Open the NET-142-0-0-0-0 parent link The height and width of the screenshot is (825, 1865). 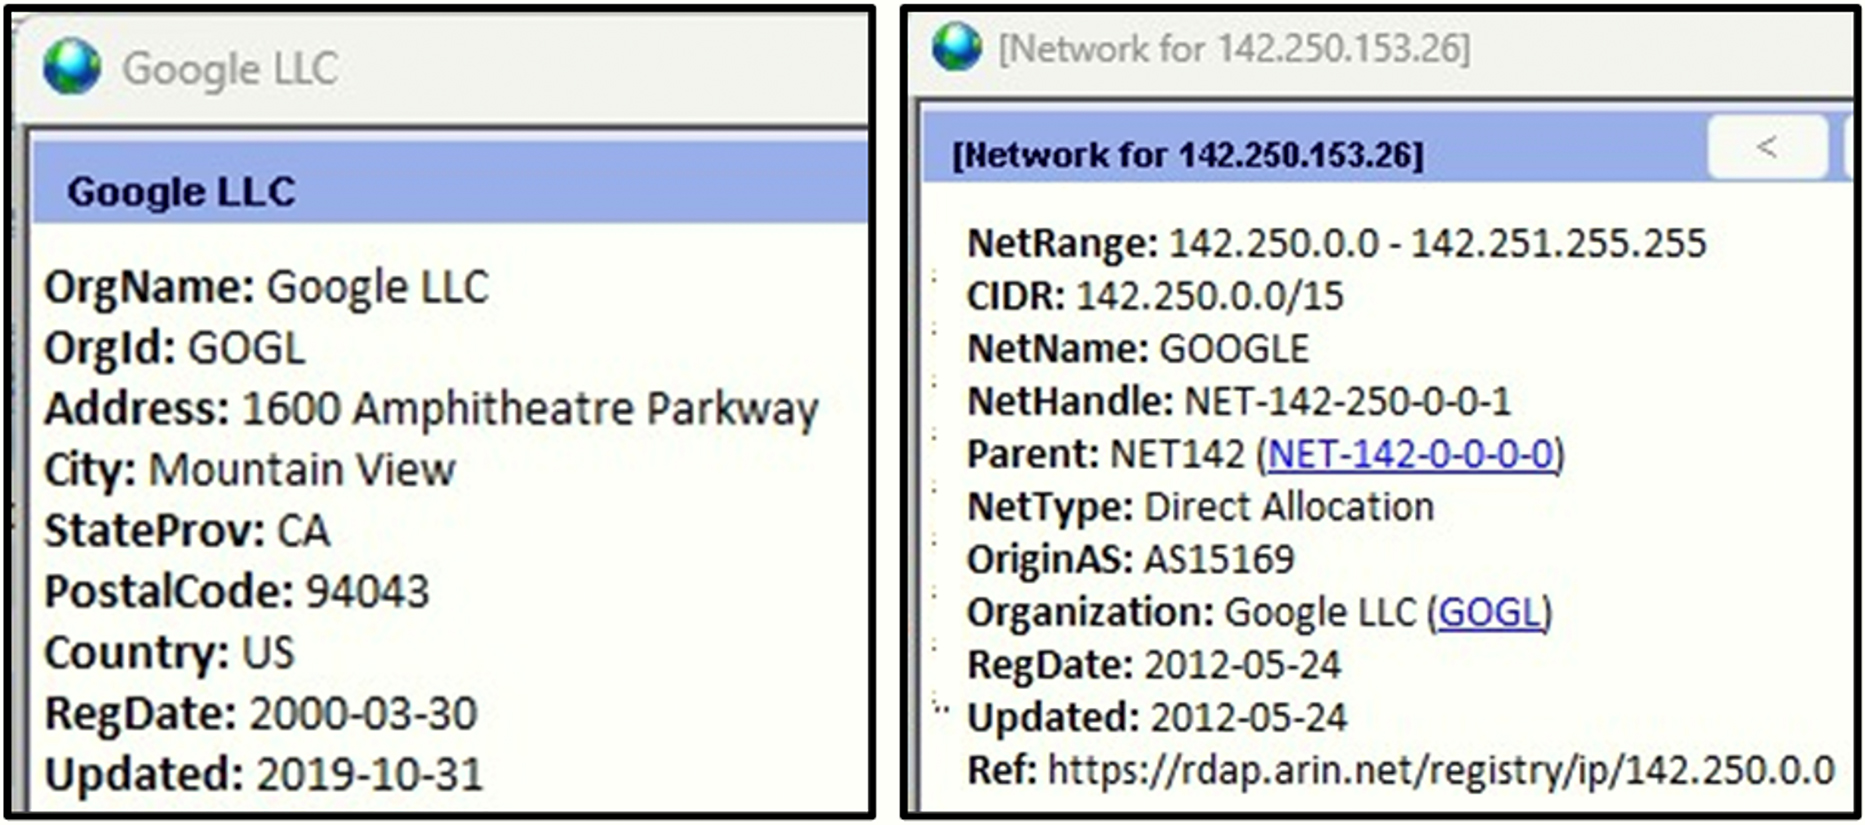pyautogui.click(x=1410, y=455)
